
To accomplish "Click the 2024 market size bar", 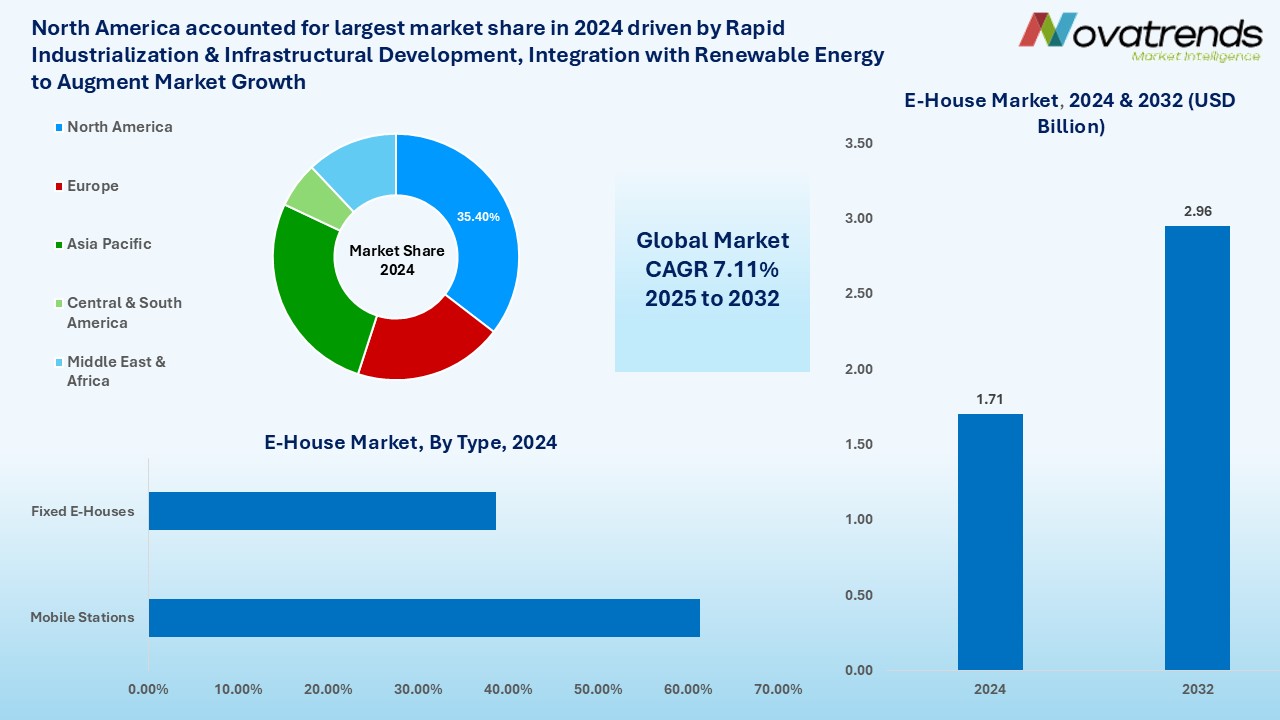I will 990,542.
